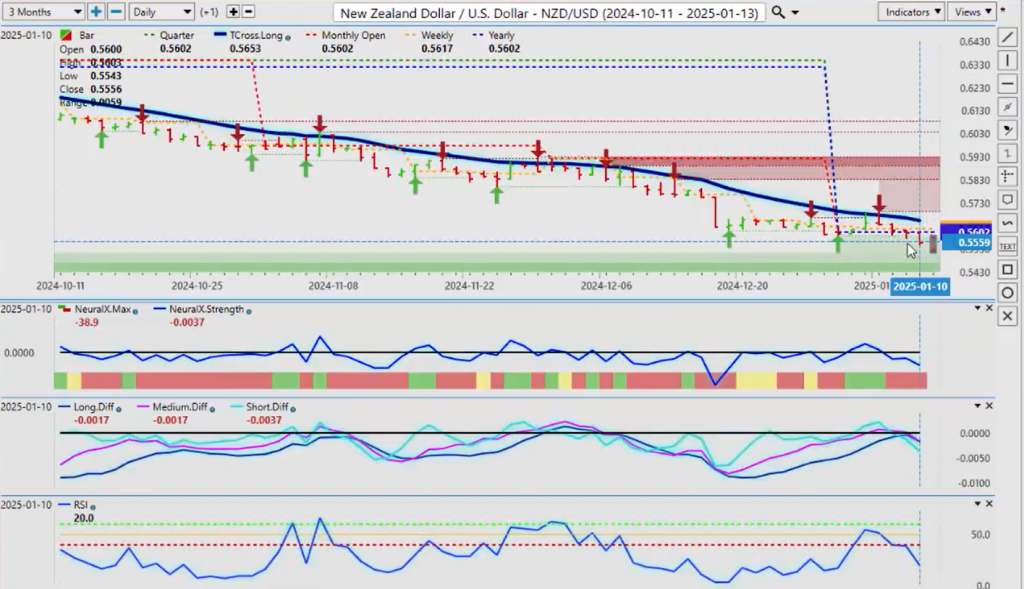The image size is (1024, 589).
Task: Click the Yearly legend label
Action: pos(502,35)
